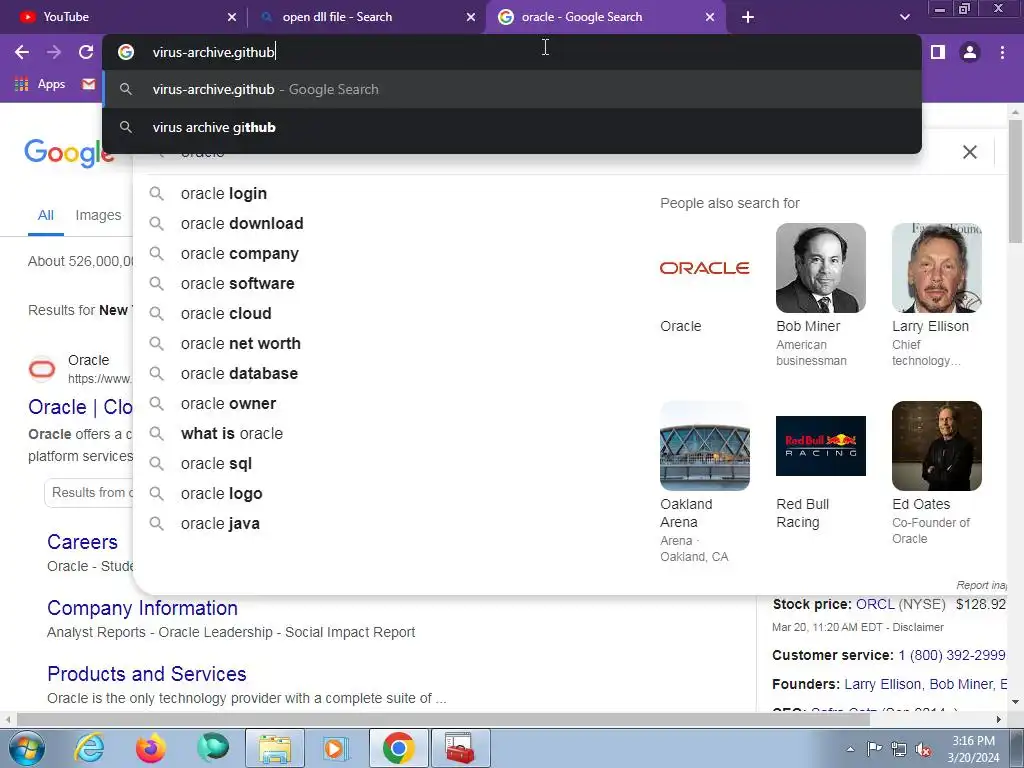This screenshot has width=1024, height=768.
Task: Close the oracle - Google Search tab
Action: tap(710, 17)
